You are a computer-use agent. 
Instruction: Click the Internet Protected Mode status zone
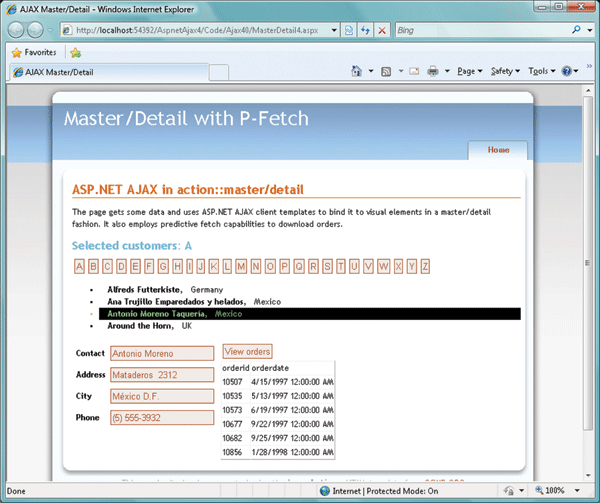click(379, 491)
